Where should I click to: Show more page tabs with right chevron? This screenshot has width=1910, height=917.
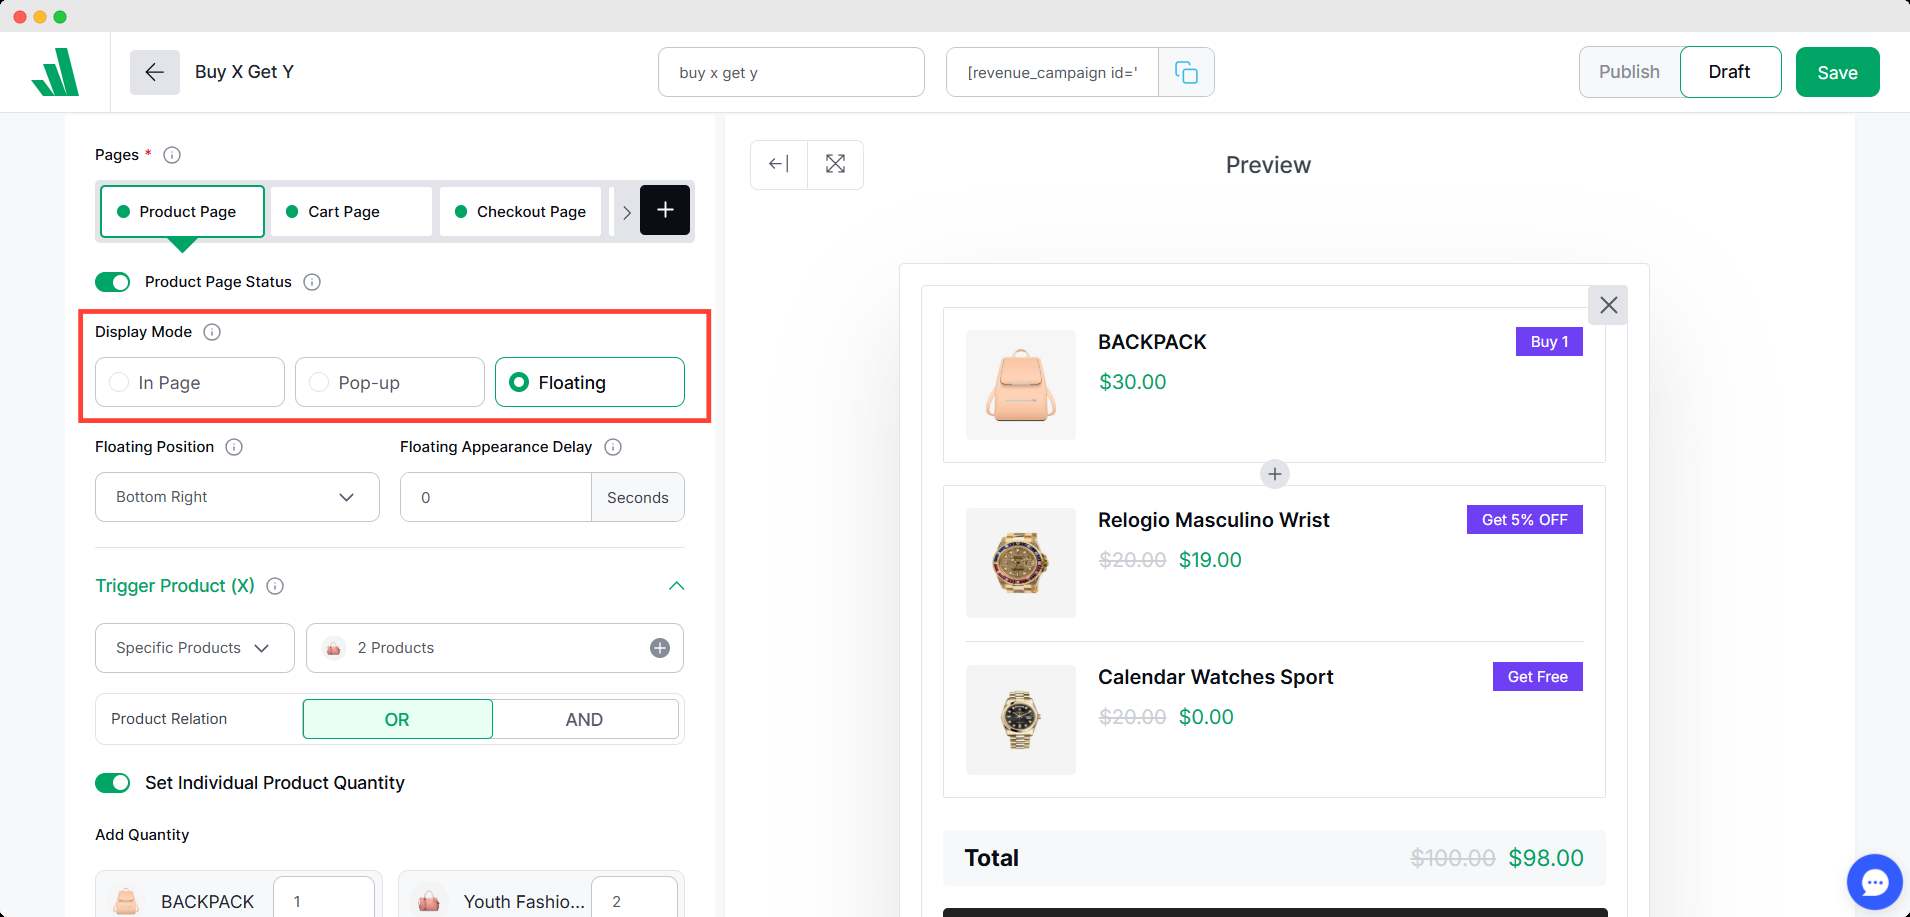[626, 212]
